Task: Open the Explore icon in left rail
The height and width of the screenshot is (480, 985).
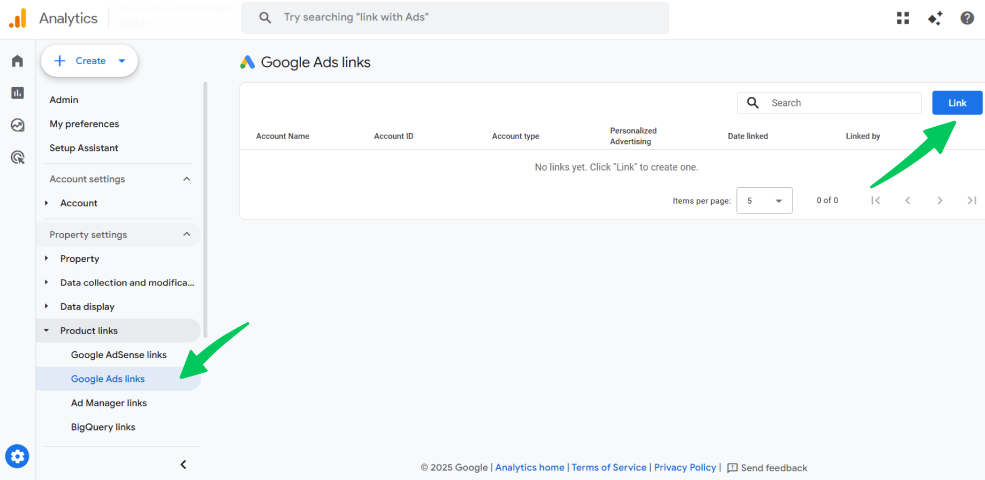Action: (x=18, y=125)
